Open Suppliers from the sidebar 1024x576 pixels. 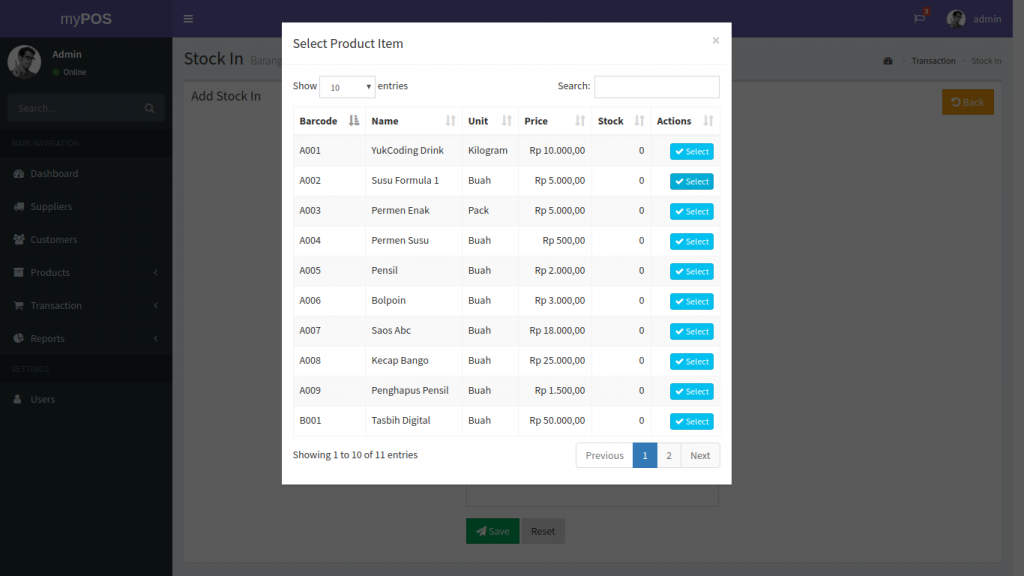(x=51, y=206)
